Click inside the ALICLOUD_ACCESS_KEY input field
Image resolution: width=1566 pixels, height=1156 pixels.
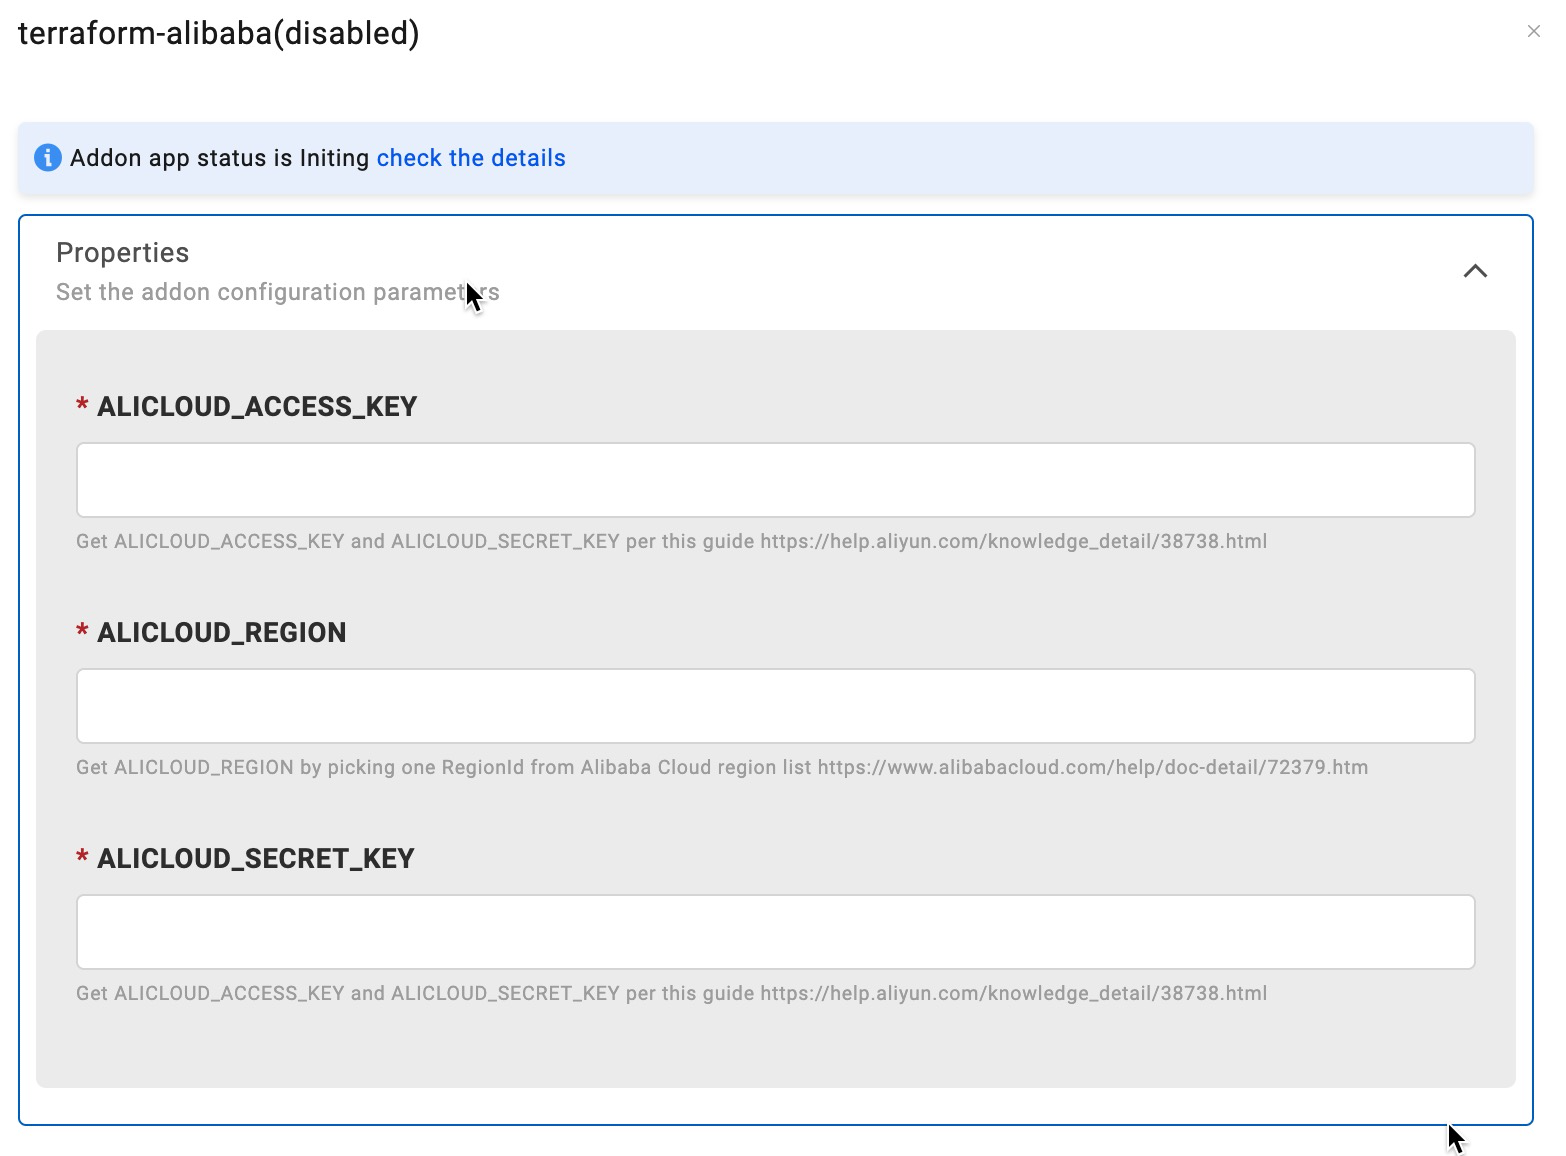click(x=775, y=479)
